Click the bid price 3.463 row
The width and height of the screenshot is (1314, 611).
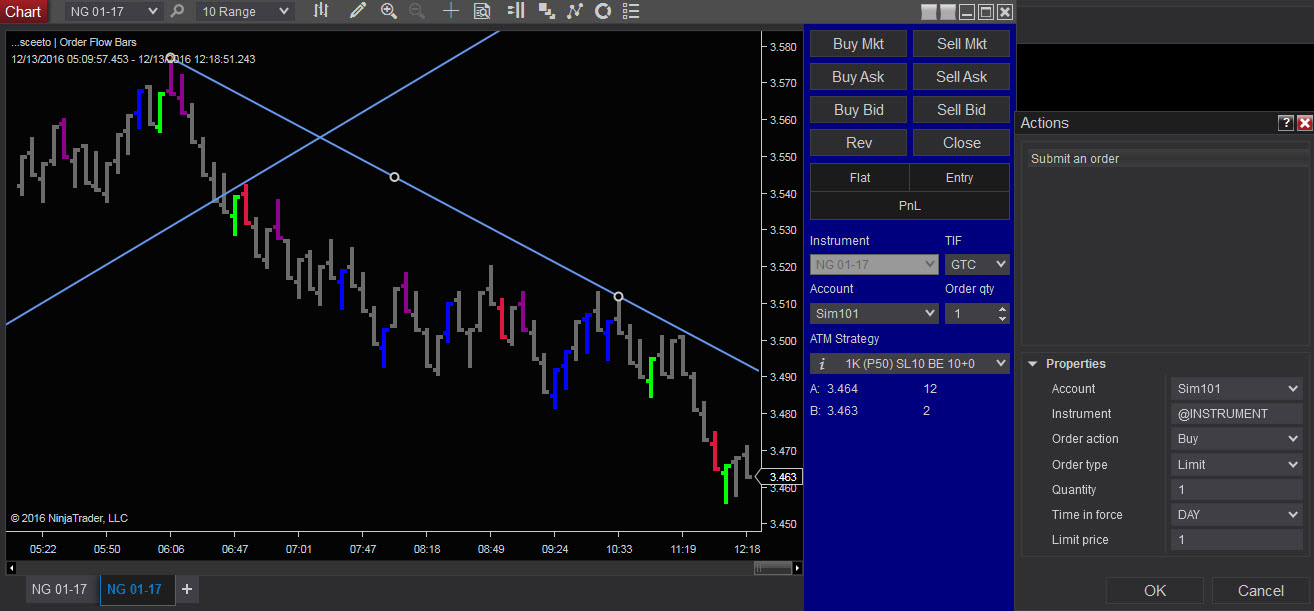(872, 411)
